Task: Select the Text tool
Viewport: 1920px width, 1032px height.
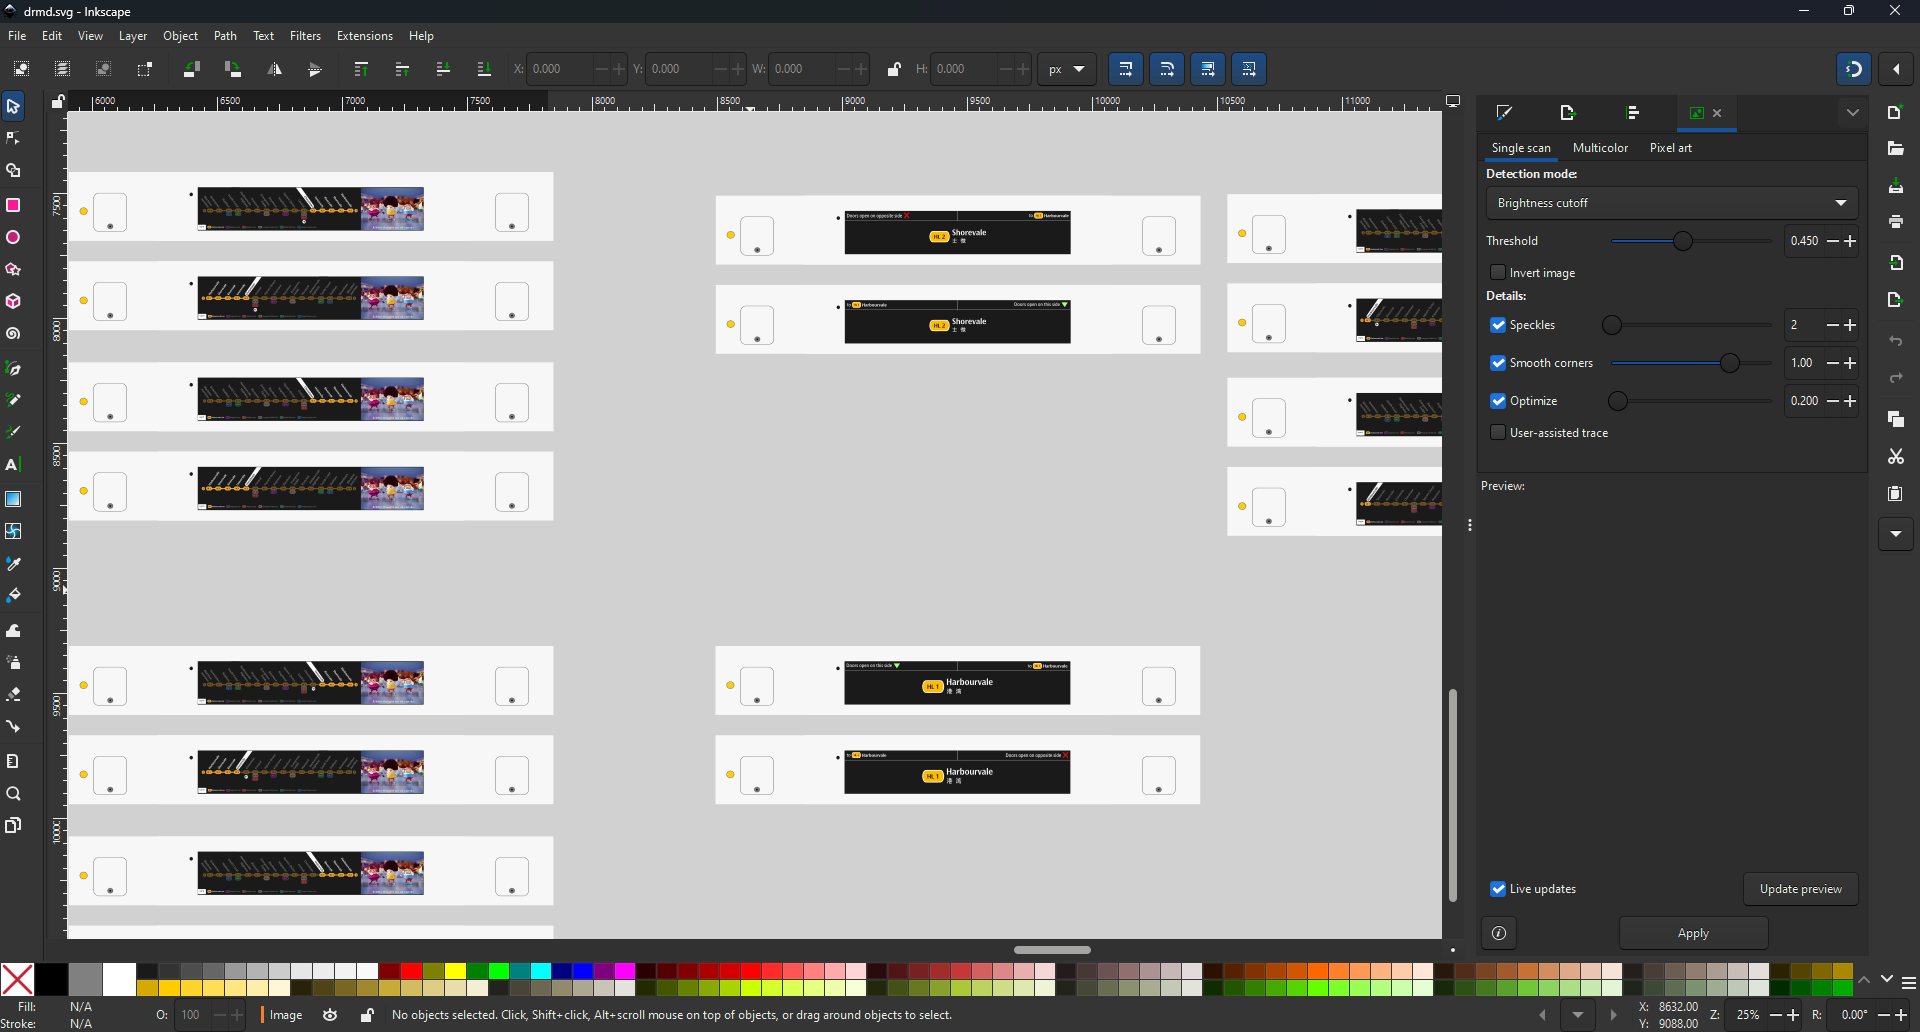Action: pos(13,466)
